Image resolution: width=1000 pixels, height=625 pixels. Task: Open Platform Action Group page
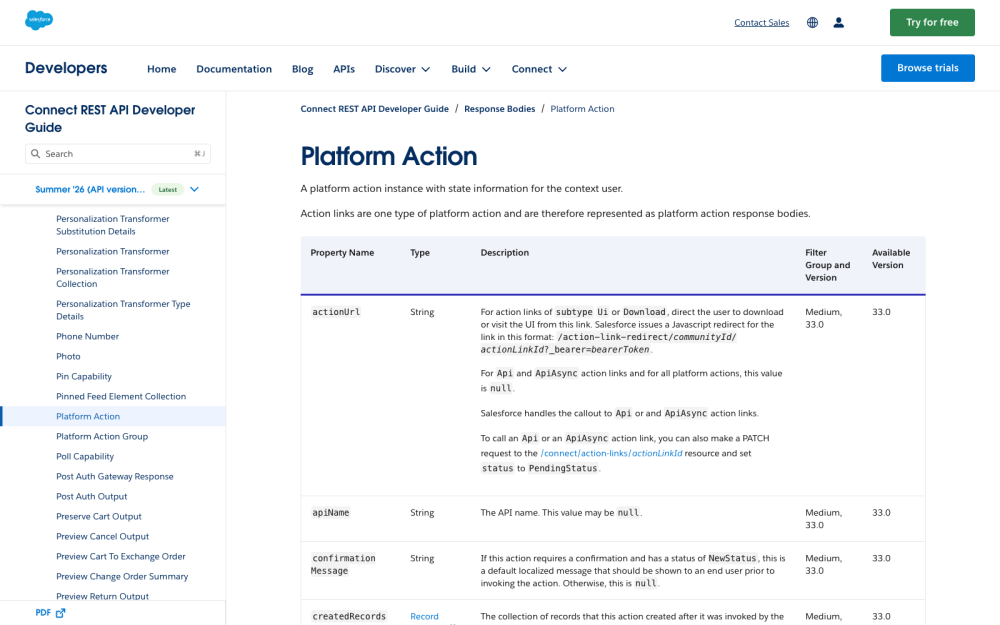point(102,437)
